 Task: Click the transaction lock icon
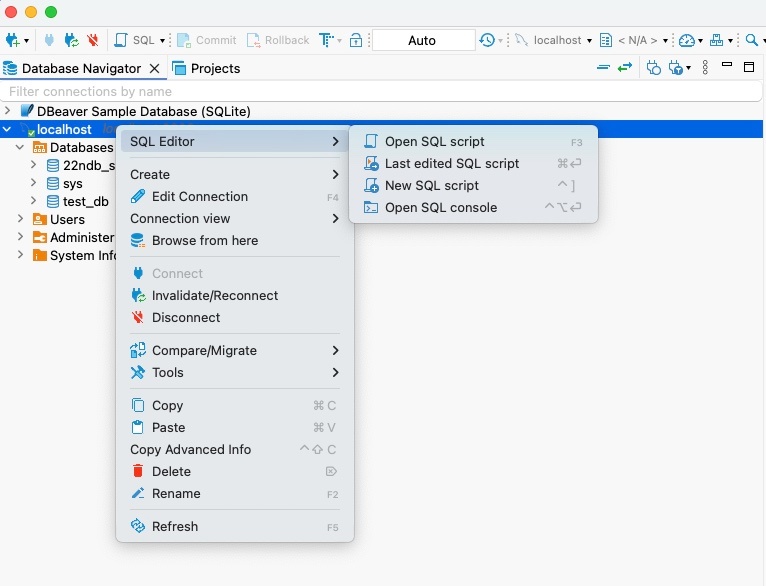(x=356, y=40)
